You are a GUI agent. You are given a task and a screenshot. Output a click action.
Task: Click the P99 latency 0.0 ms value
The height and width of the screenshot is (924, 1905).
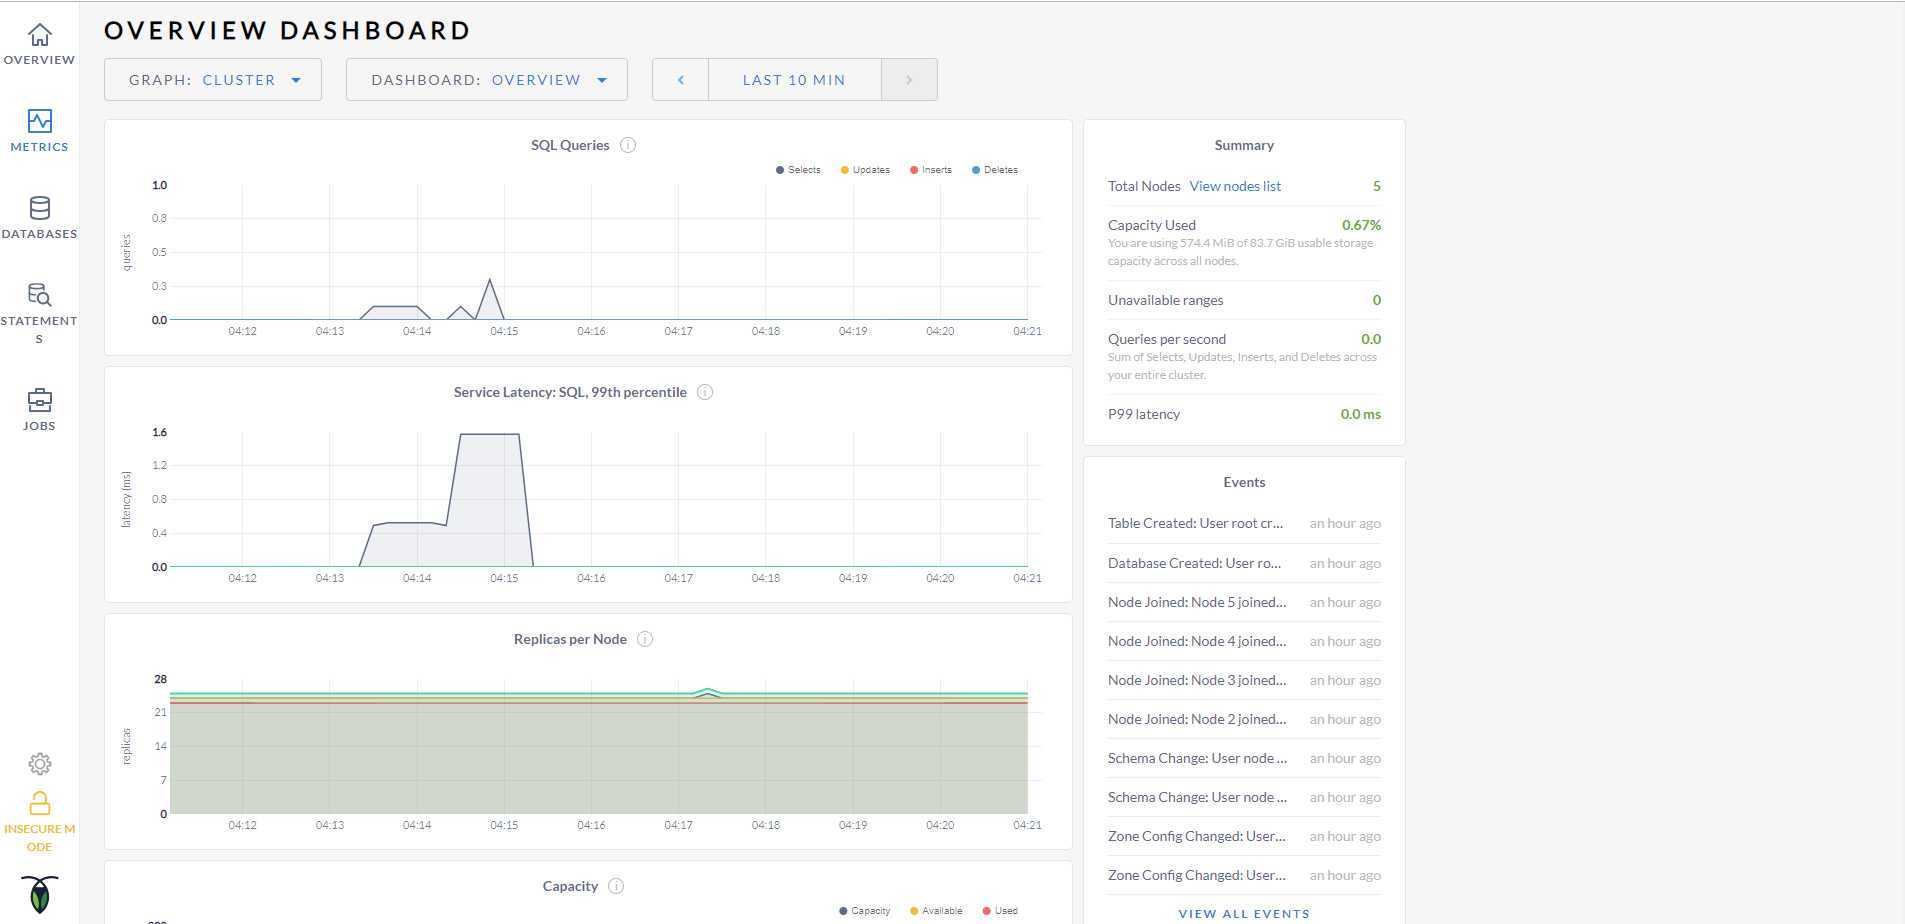click(1360, 414)
